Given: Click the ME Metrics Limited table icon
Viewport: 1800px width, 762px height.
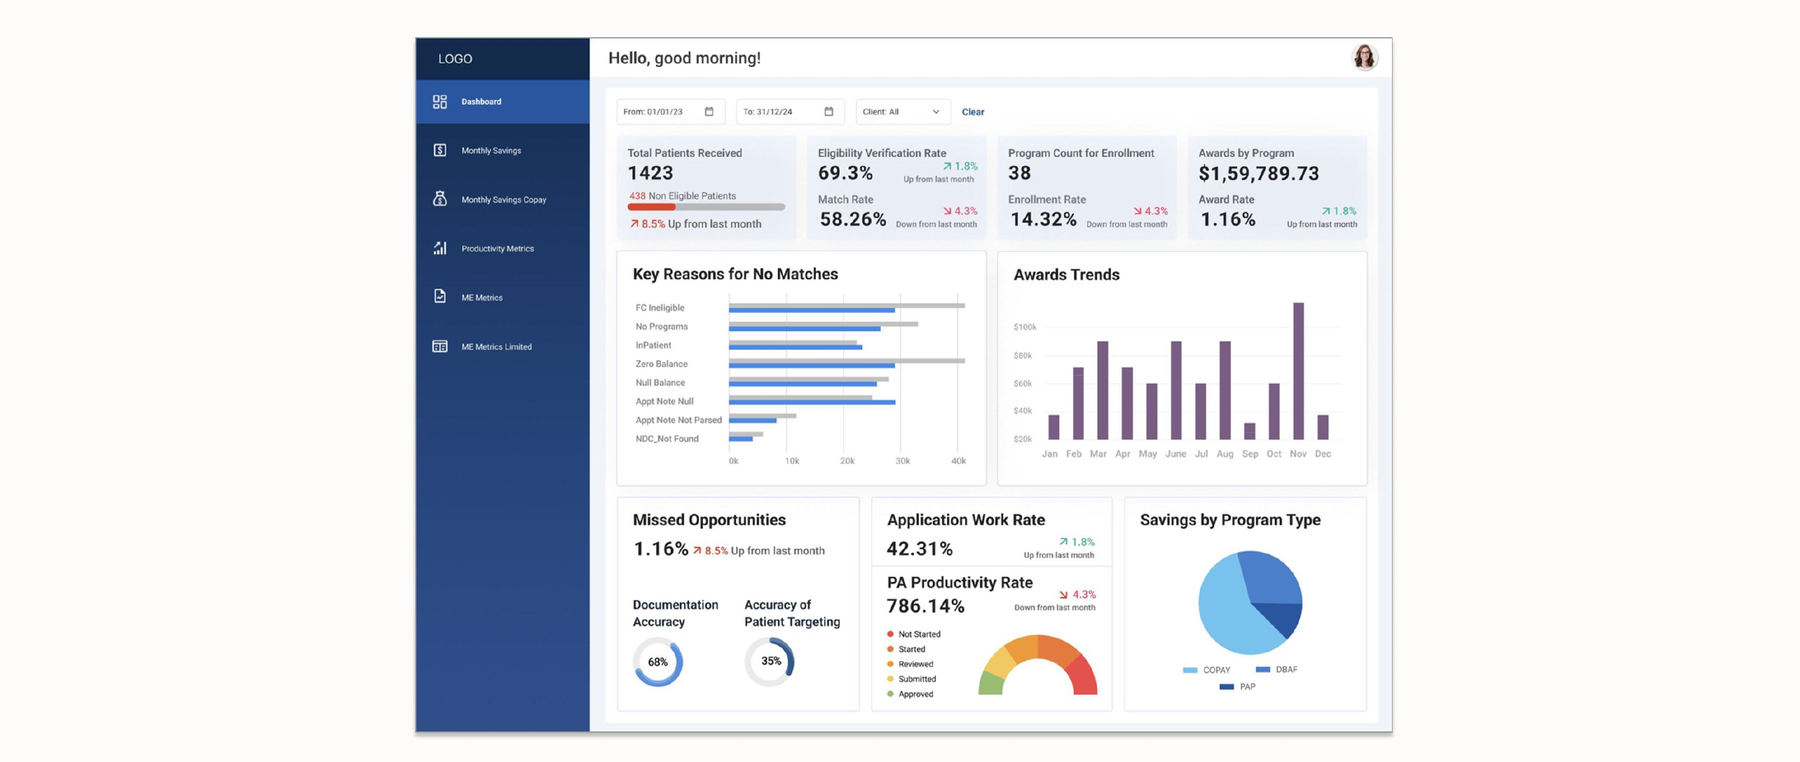Looking at the screenshot, I should [439, 346].
